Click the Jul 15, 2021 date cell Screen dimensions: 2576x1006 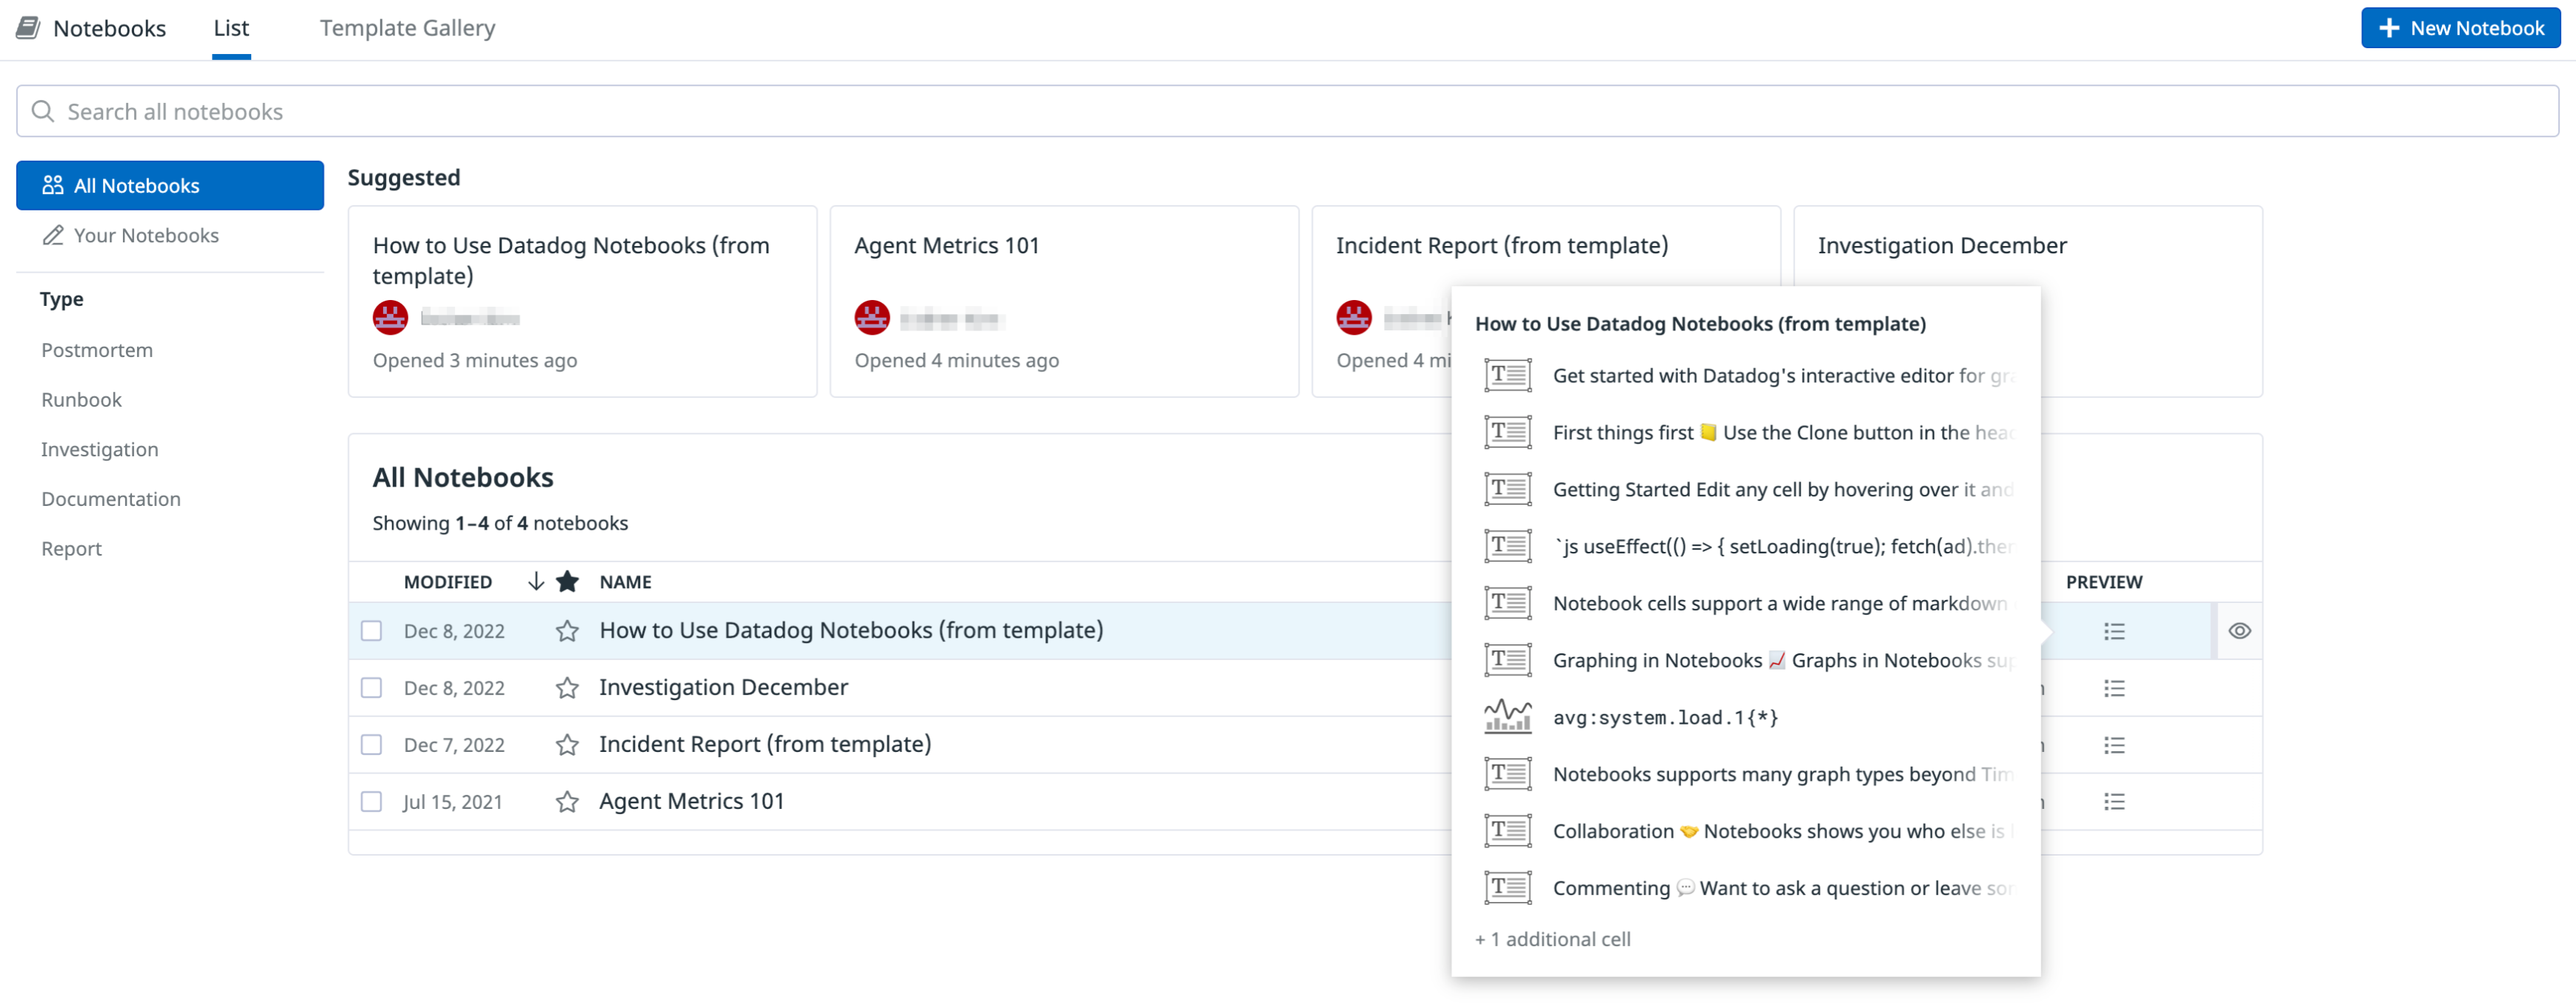452,802
